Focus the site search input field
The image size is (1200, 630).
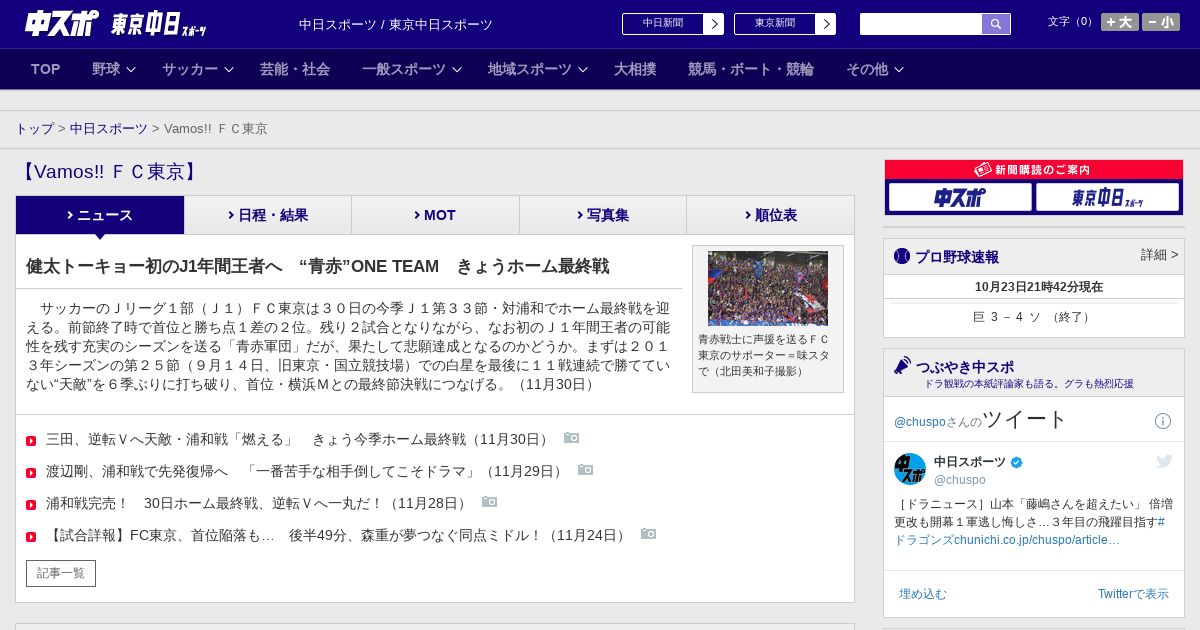(921, 24)
